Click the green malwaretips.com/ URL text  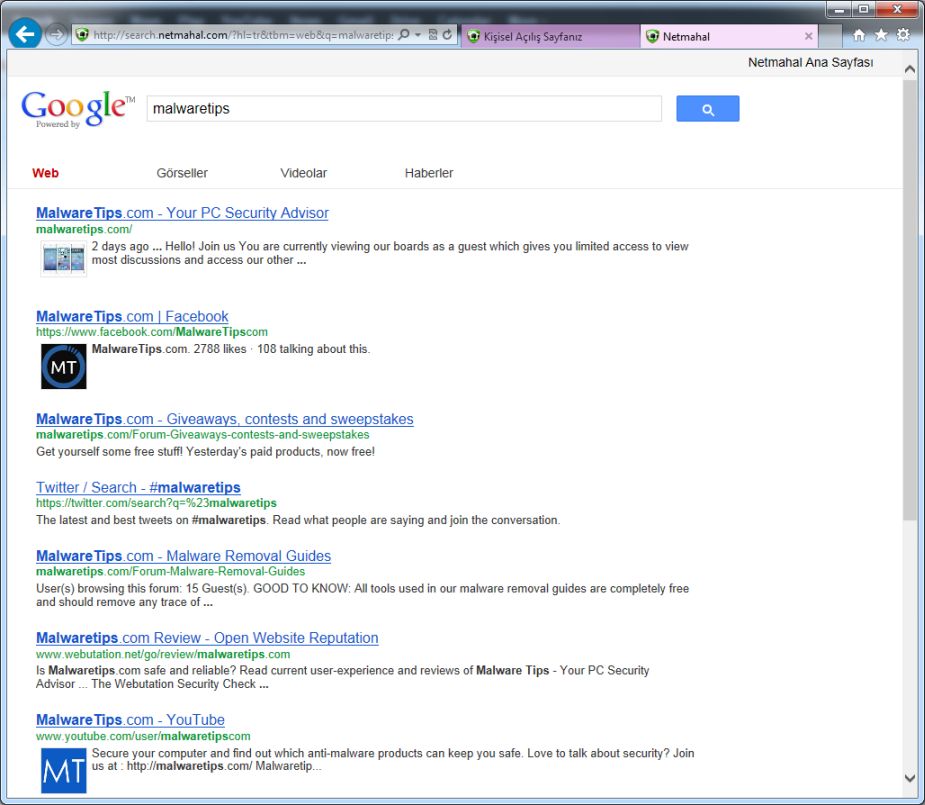pos(84,229)
